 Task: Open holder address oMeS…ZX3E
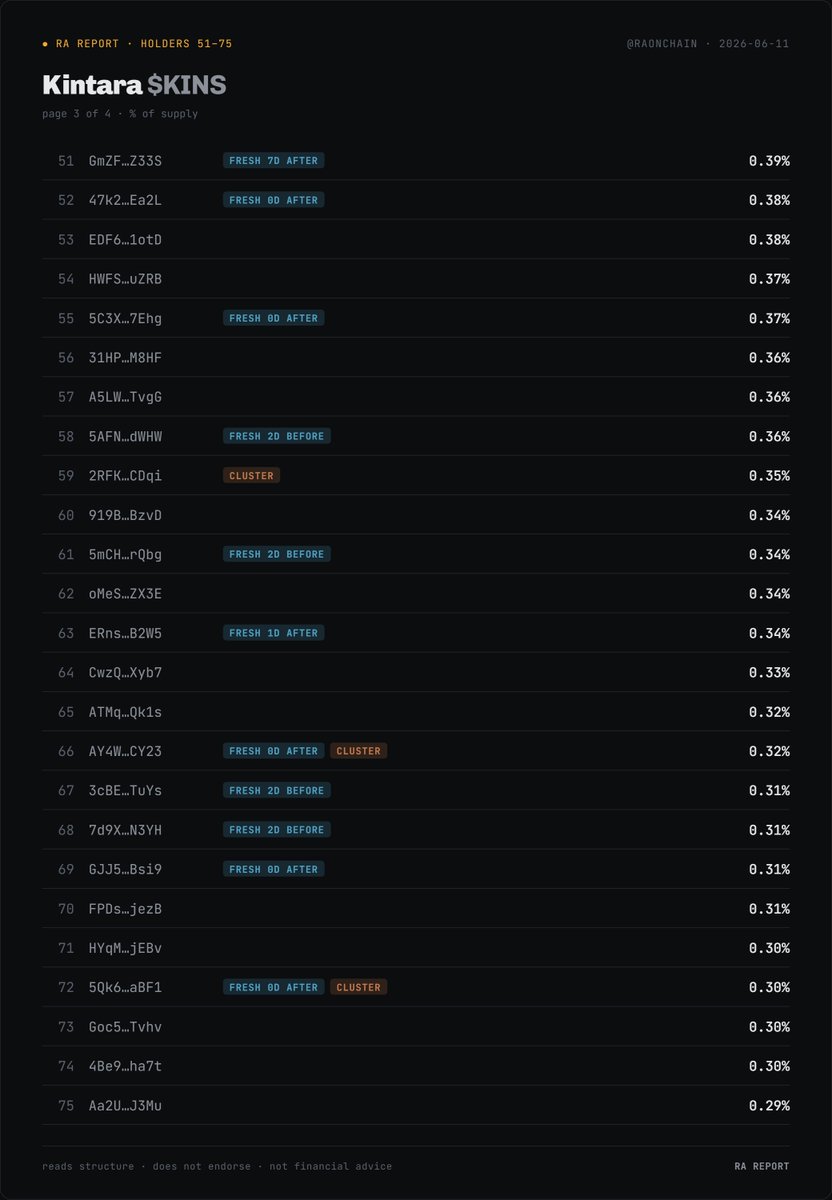pyautogui.click(x=125, y=594)
